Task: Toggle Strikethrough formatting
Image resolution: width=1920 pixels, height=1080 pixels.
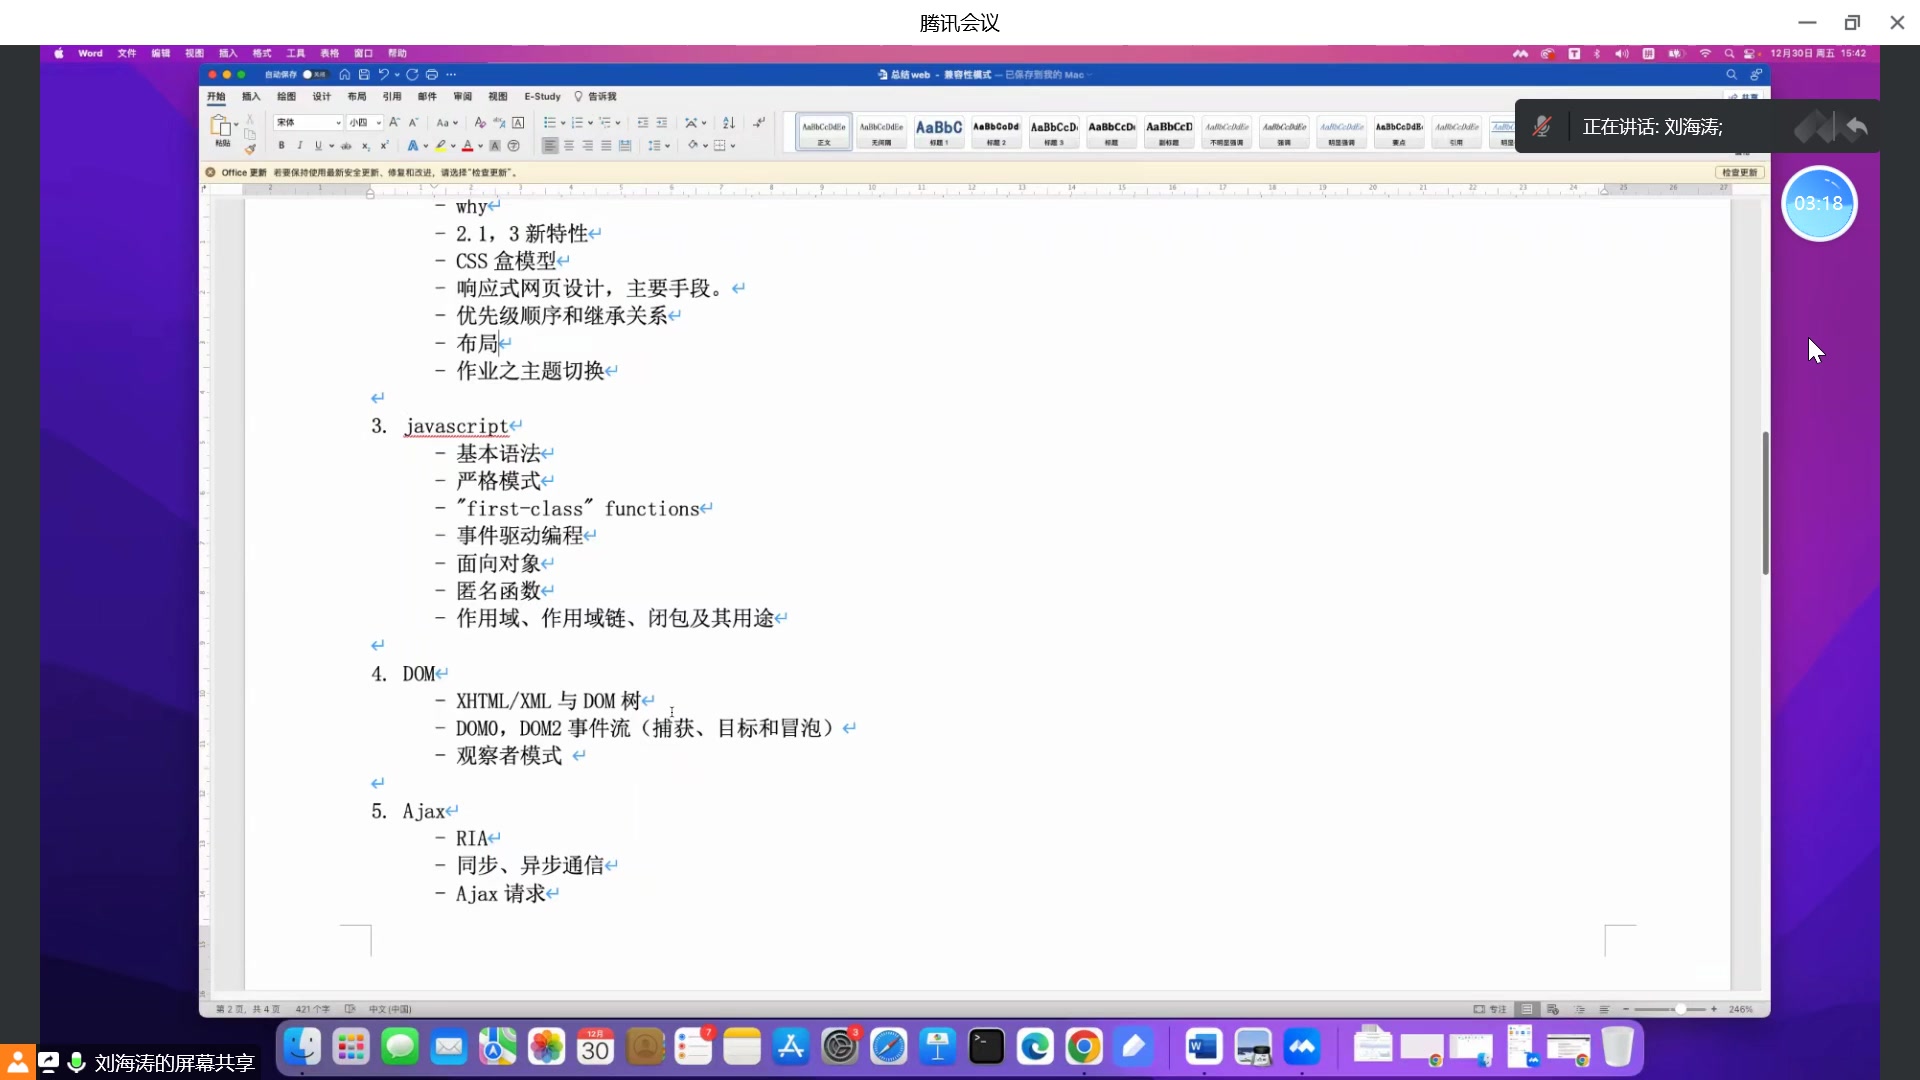Action: [x=346, y=146]
